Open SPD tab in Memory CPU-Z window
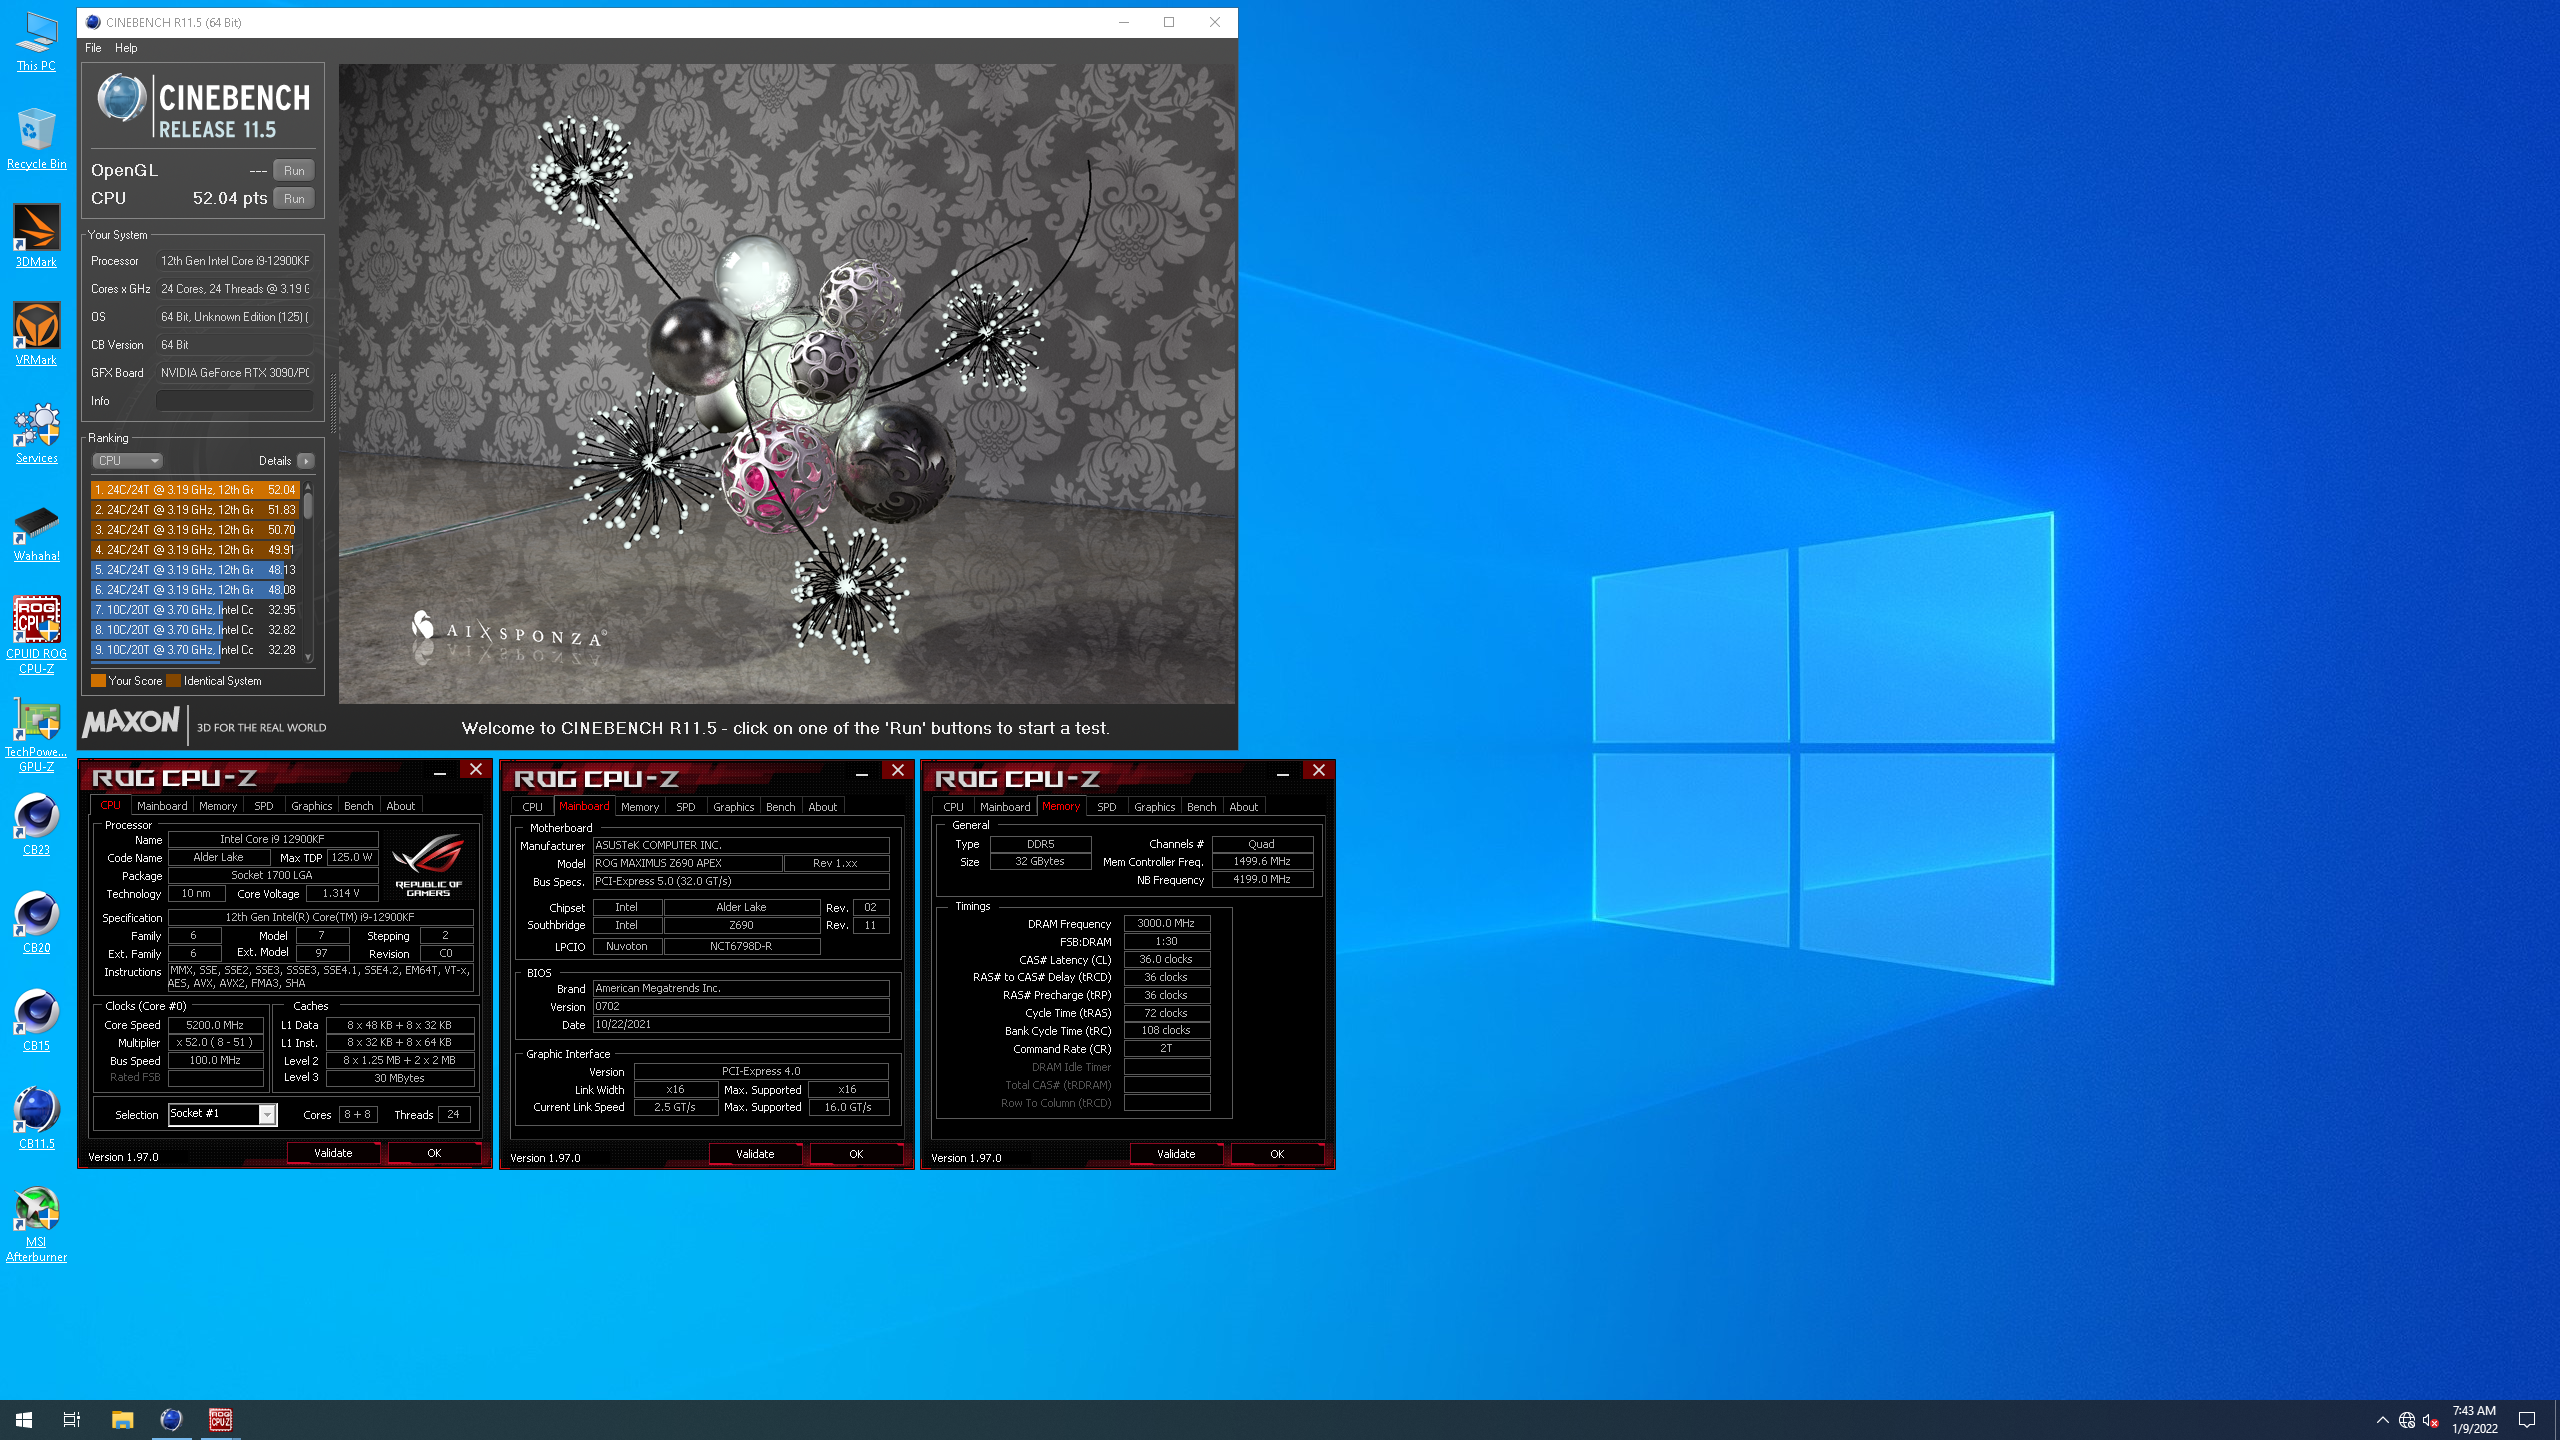 click(x=1107, y=807)
